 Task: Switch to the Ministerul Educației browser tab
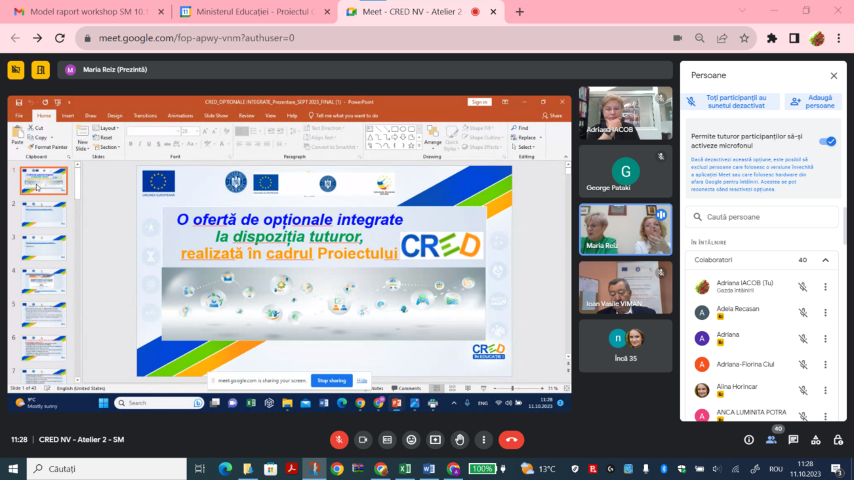(254, 12)
